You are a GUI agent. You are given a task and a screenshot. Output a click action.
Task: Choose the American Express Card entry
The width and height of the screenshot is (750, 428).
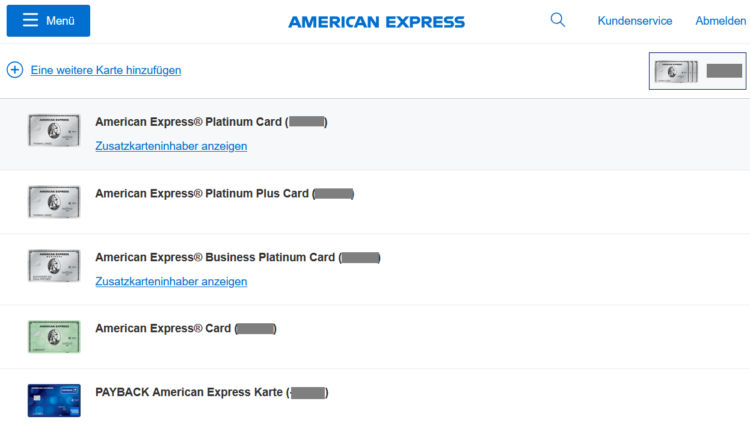162,328
